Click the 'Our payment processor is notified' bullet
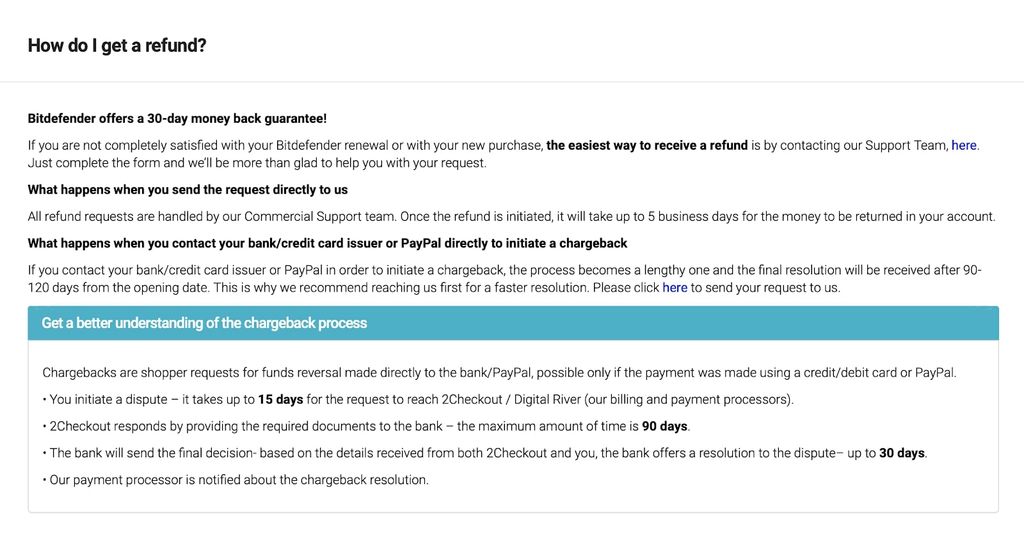The width and height of the screenshot is (1024, 548). point(237,480)
